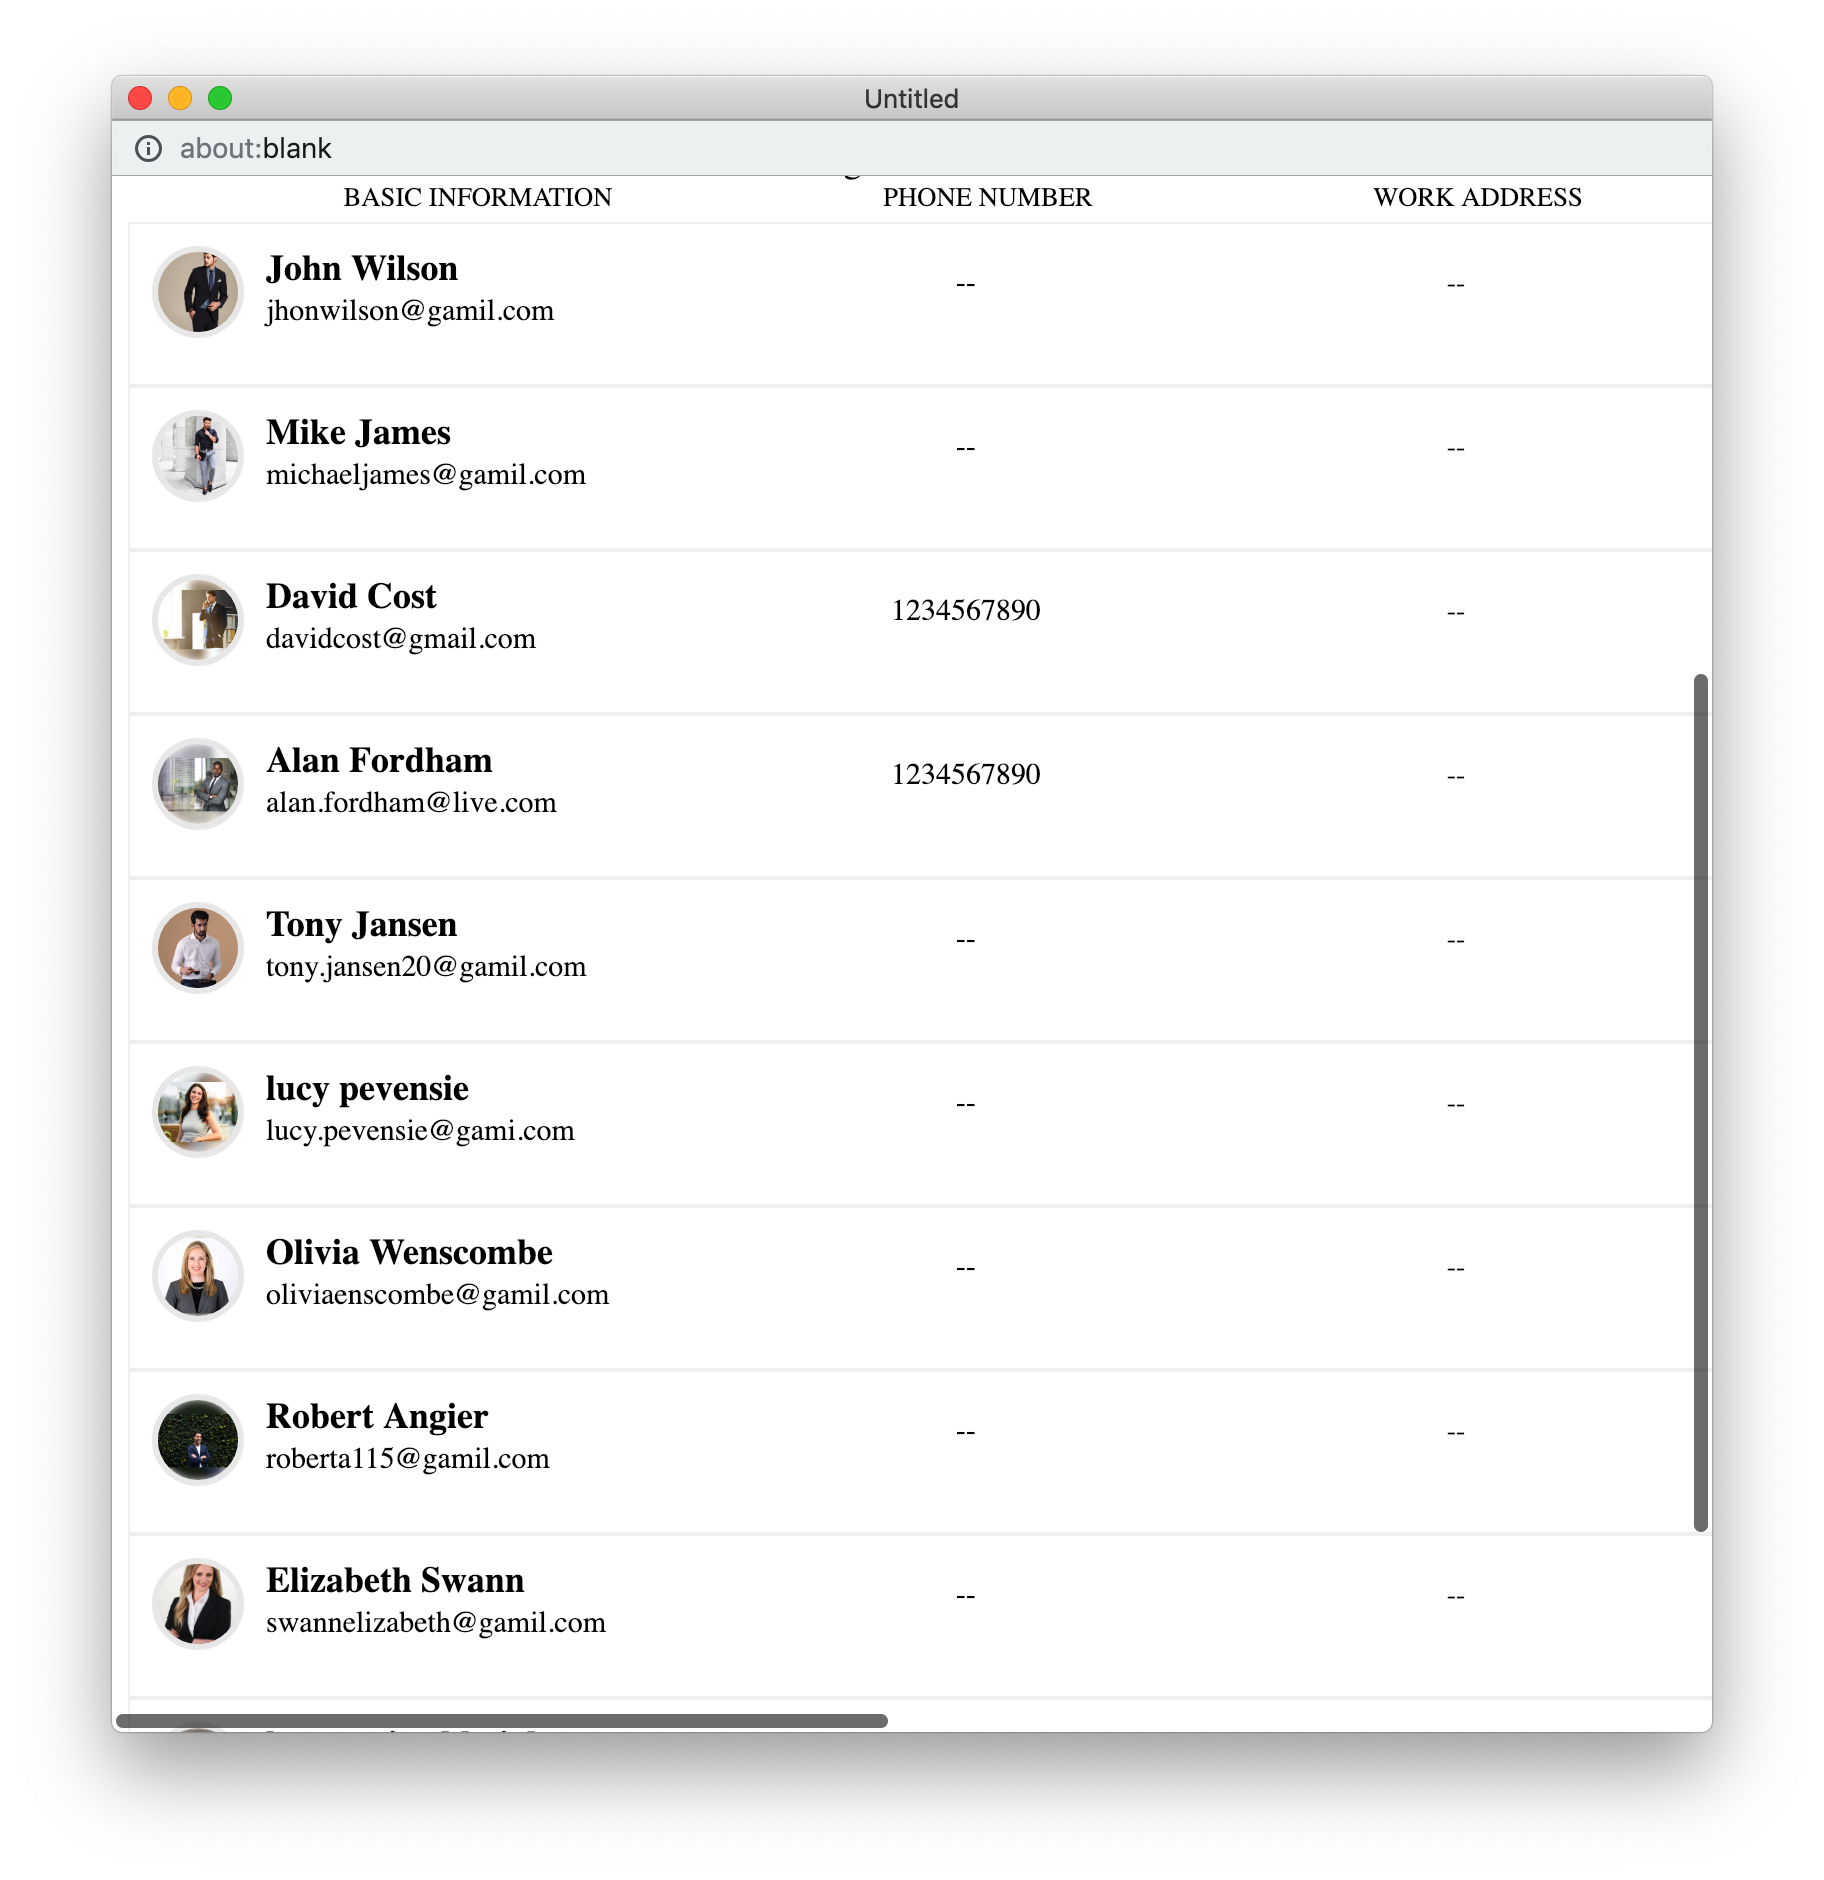Image resolution: width=1824 pixels, height=1880 pixels.
Task: Click John Wilson's profile avatar
Action: click(198, 292)
